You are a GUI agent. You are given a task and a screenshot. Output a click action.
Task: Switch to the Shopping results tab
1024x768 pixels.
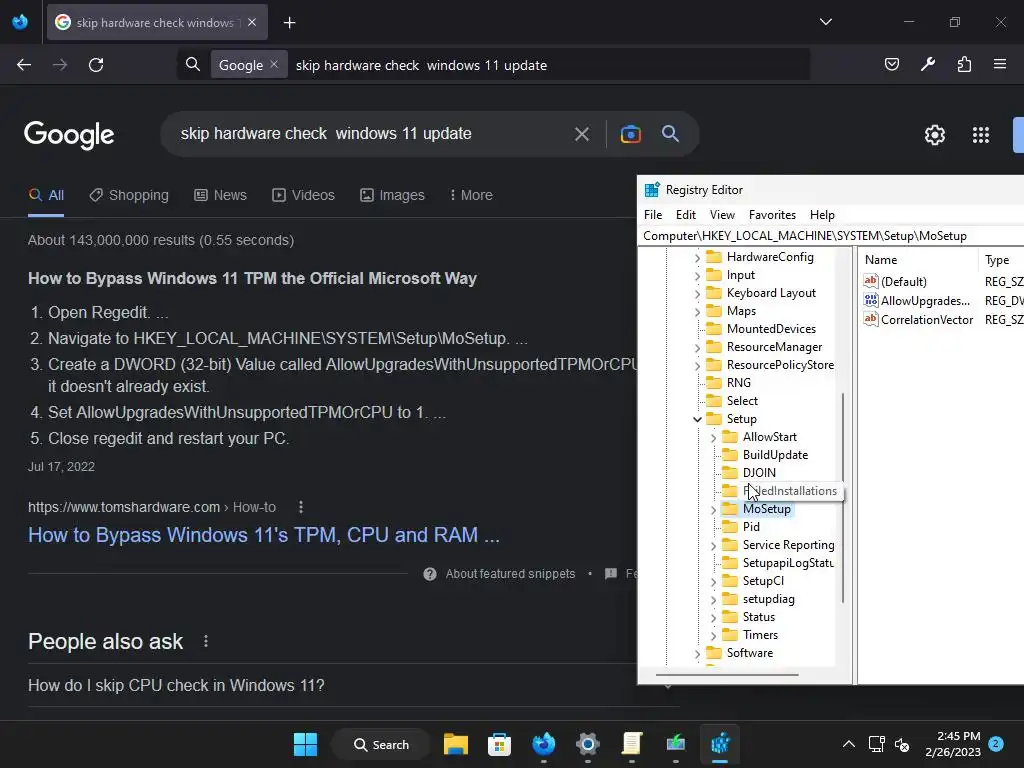point(129,195)
